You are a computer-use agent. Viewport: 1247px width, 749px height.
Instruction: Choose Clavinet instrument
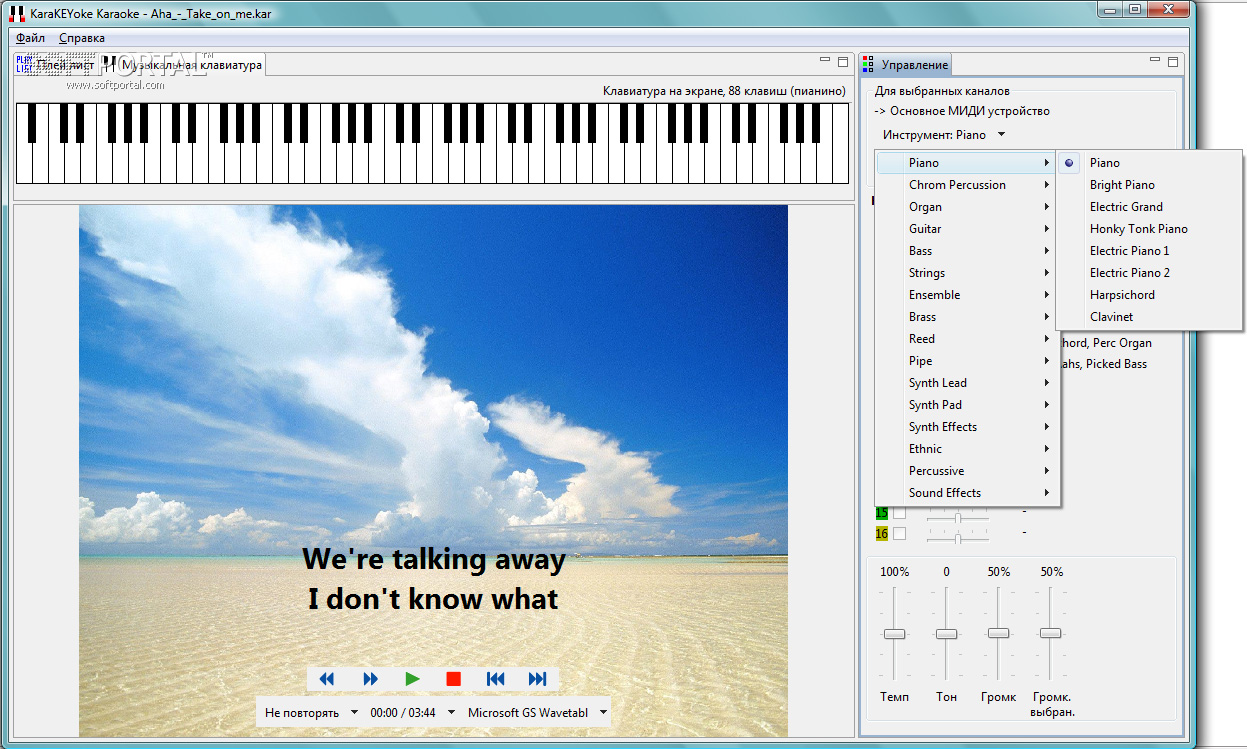[1148, 317]
